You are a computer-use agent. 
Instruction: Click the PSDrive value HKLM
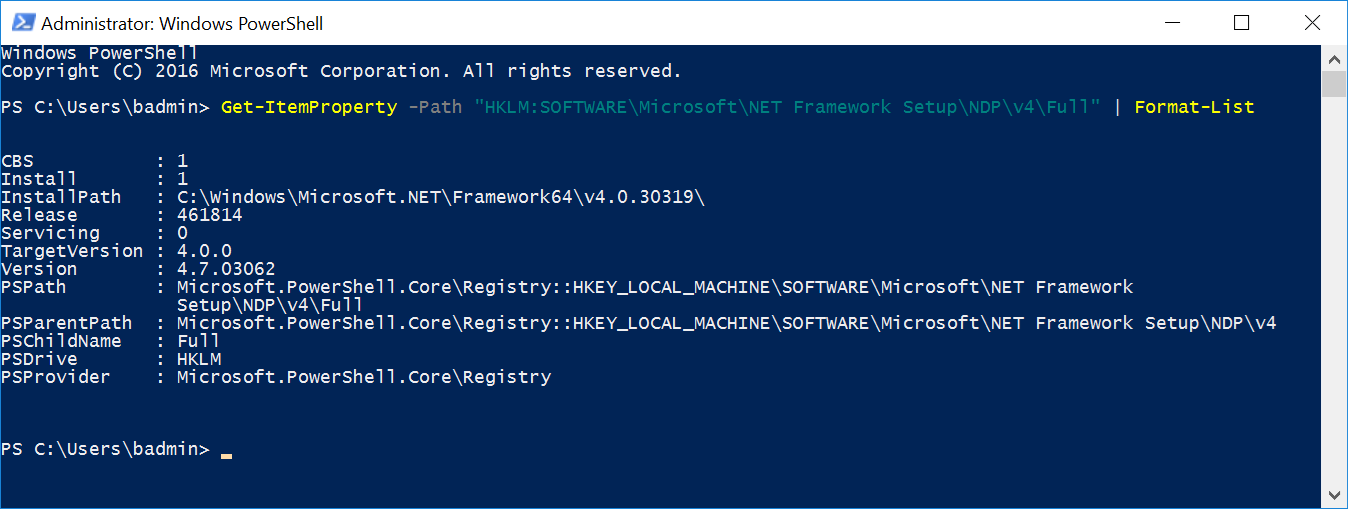pos(199,359)
